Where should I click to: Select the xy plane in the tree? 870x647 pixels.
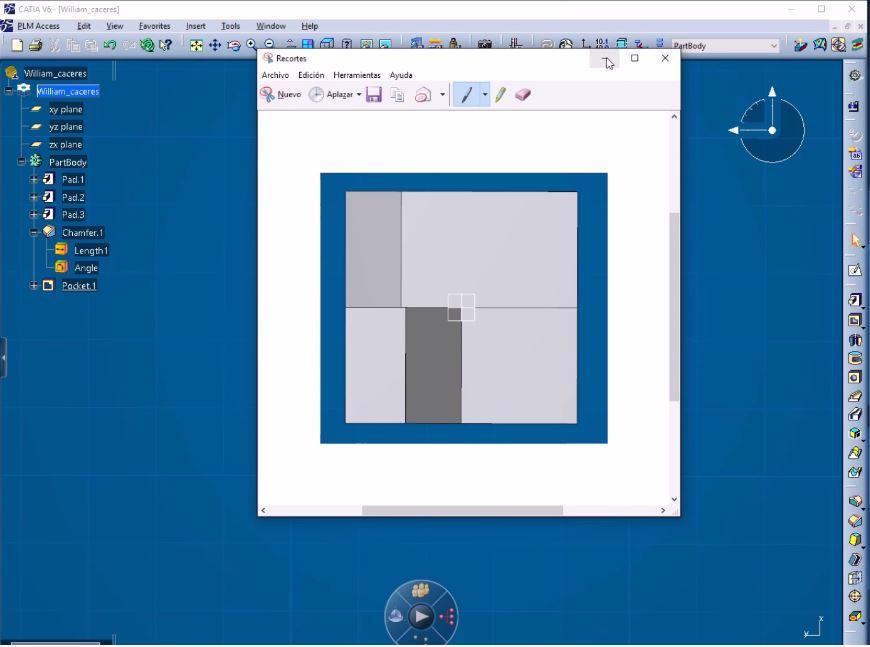(x=66, y=109)
